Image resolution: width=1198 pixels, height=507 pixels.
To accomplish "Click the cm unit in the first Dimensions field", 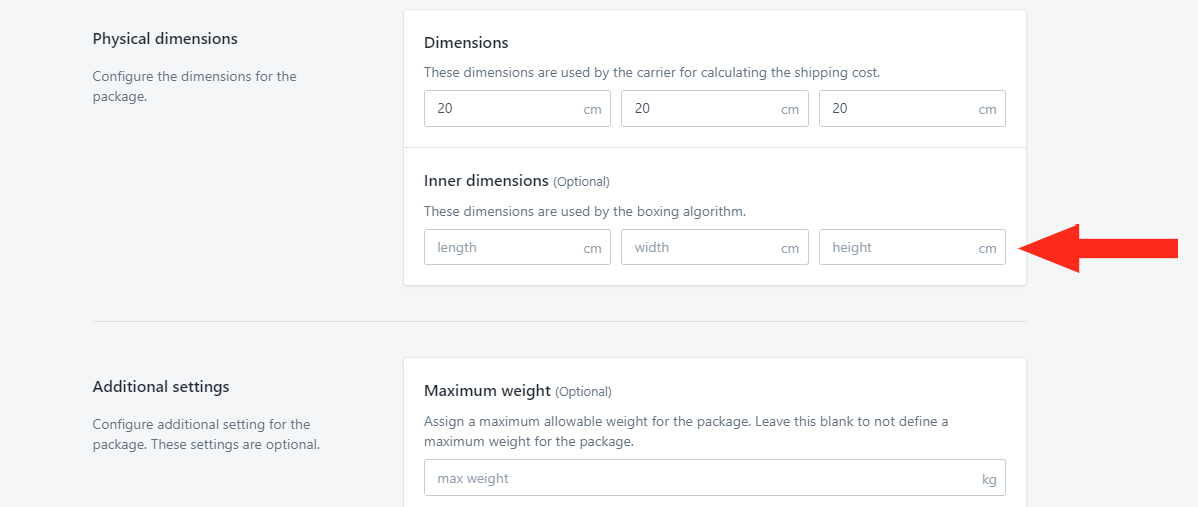I will coord(593,110).
